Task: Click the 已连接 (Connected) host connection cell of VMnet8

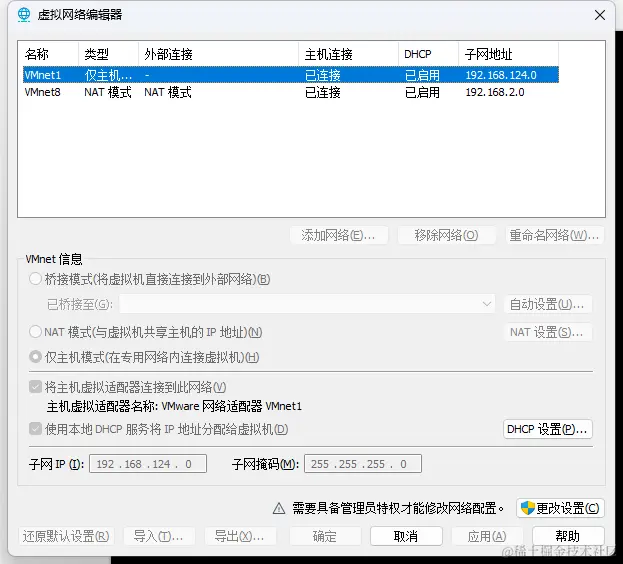Action: click(323, 92)
